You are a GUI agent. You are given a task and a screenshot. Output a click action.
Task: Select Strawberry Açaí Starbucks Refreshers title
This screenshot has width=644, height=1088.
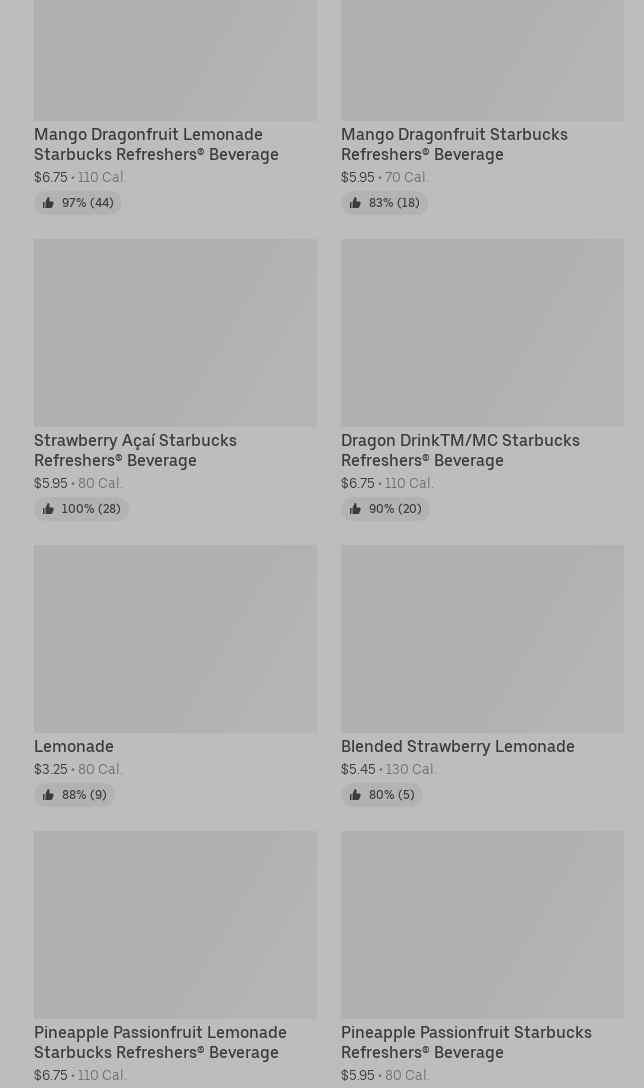click(135, 450)
